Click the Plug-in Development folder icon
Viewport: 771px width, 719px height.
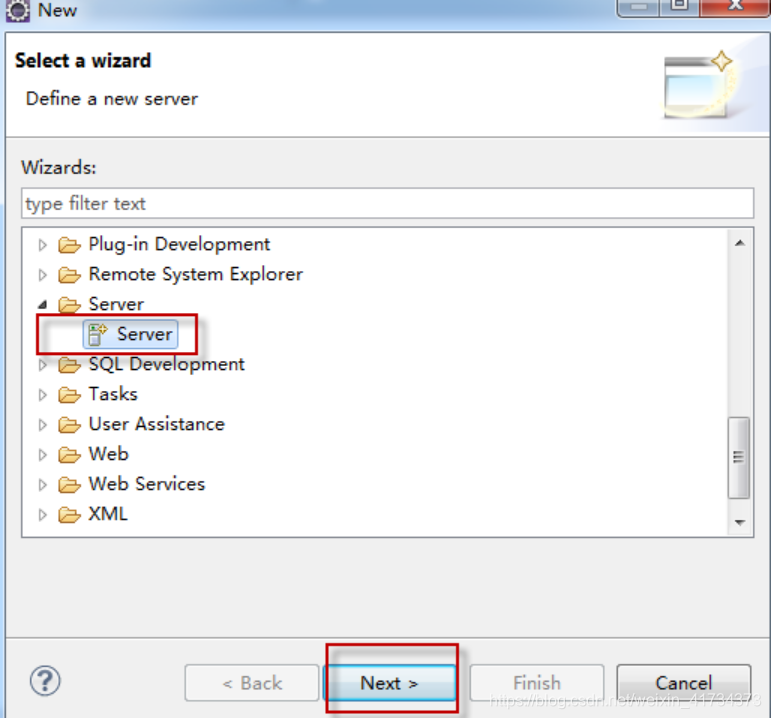69,244
